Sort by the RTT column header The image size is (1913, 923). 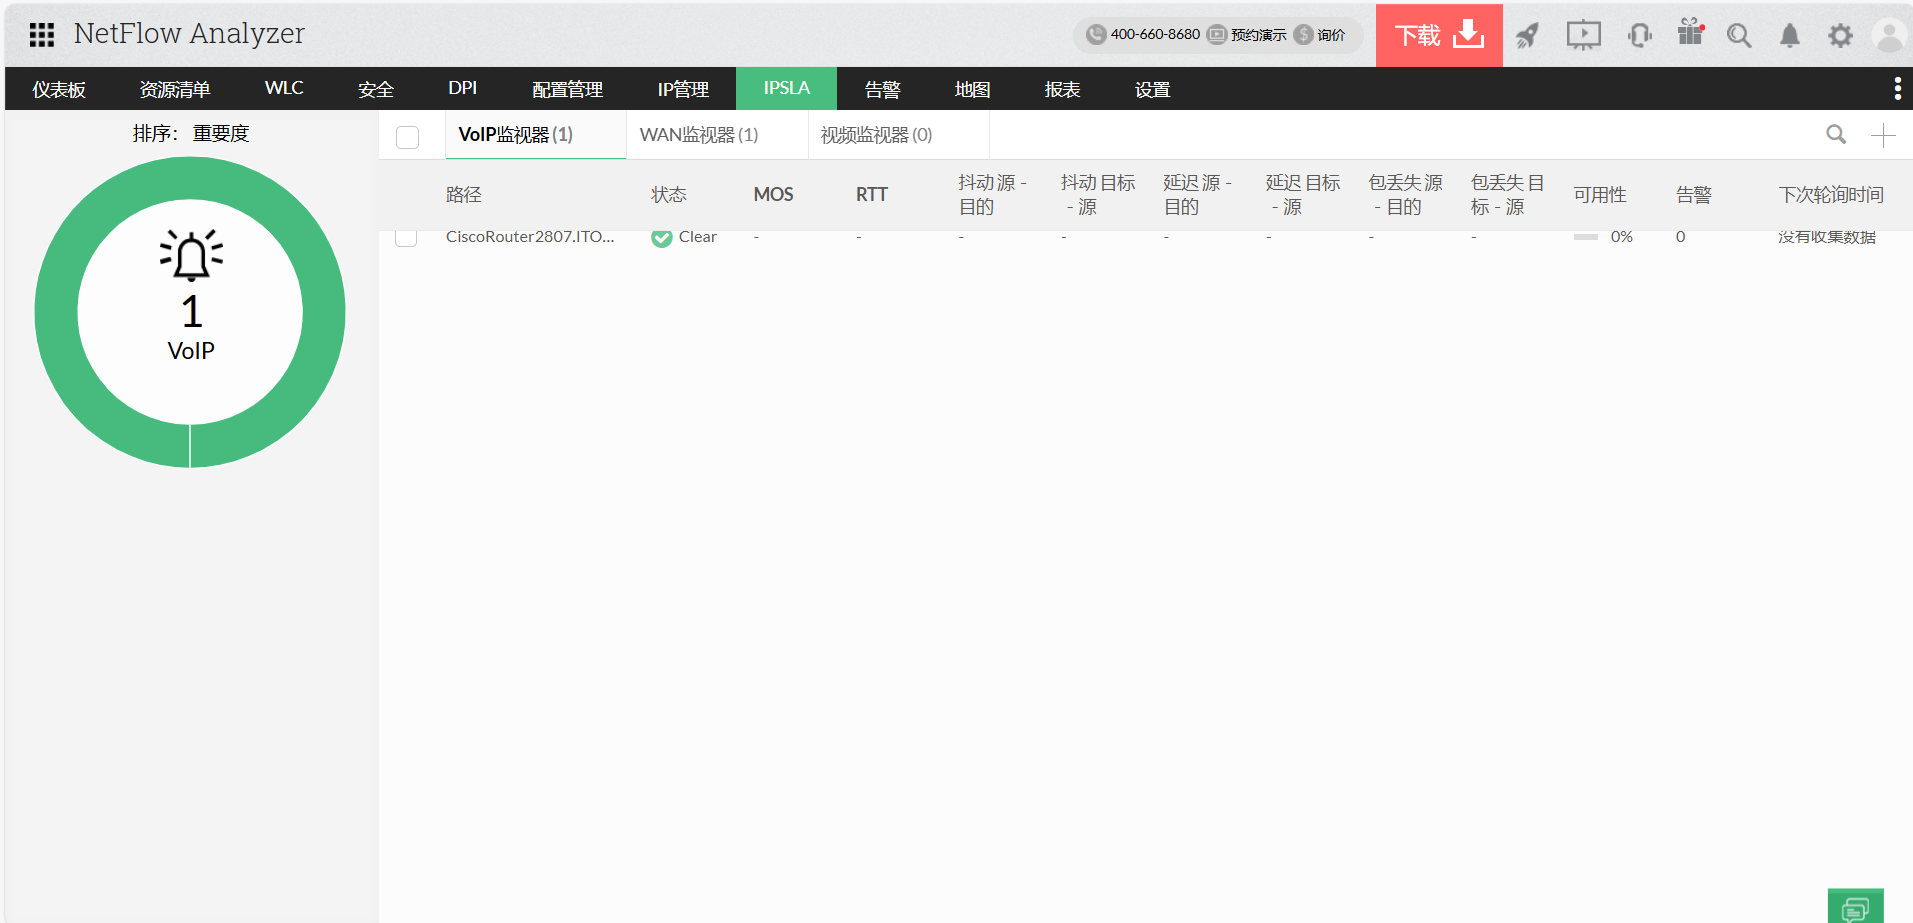pos(872,195)
